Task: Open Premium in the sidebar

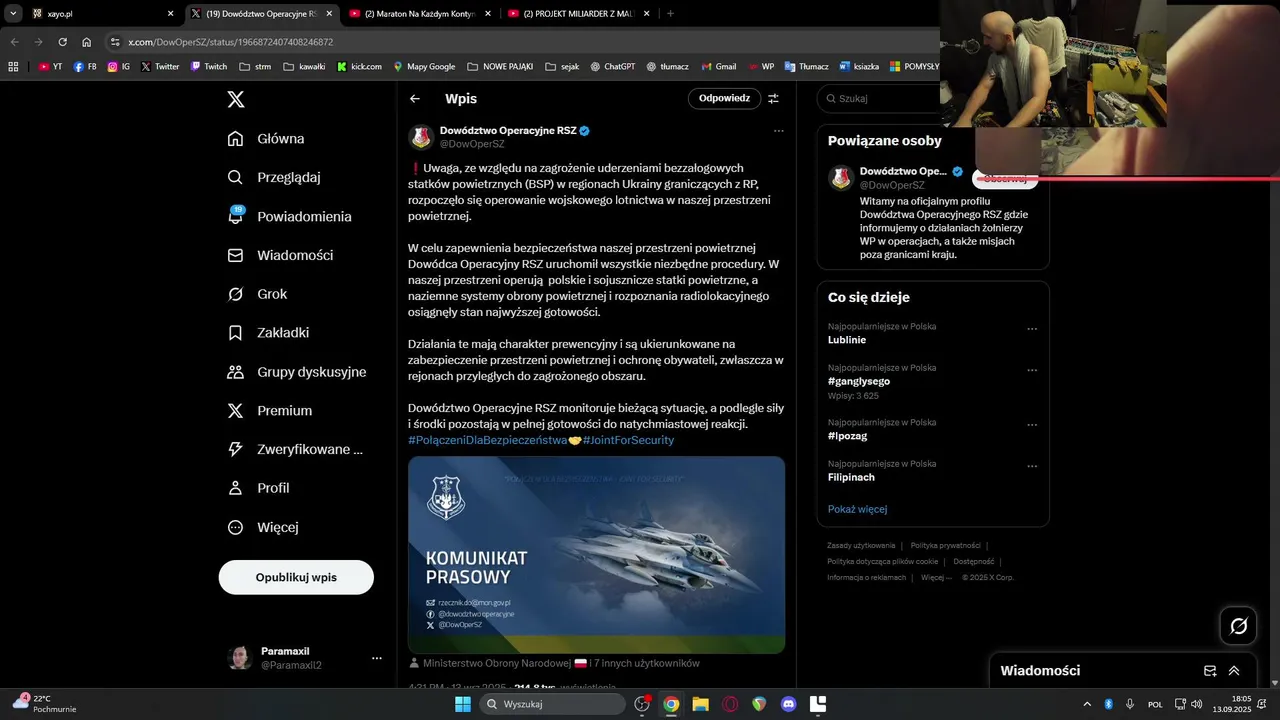Action: tap(270, 411)
